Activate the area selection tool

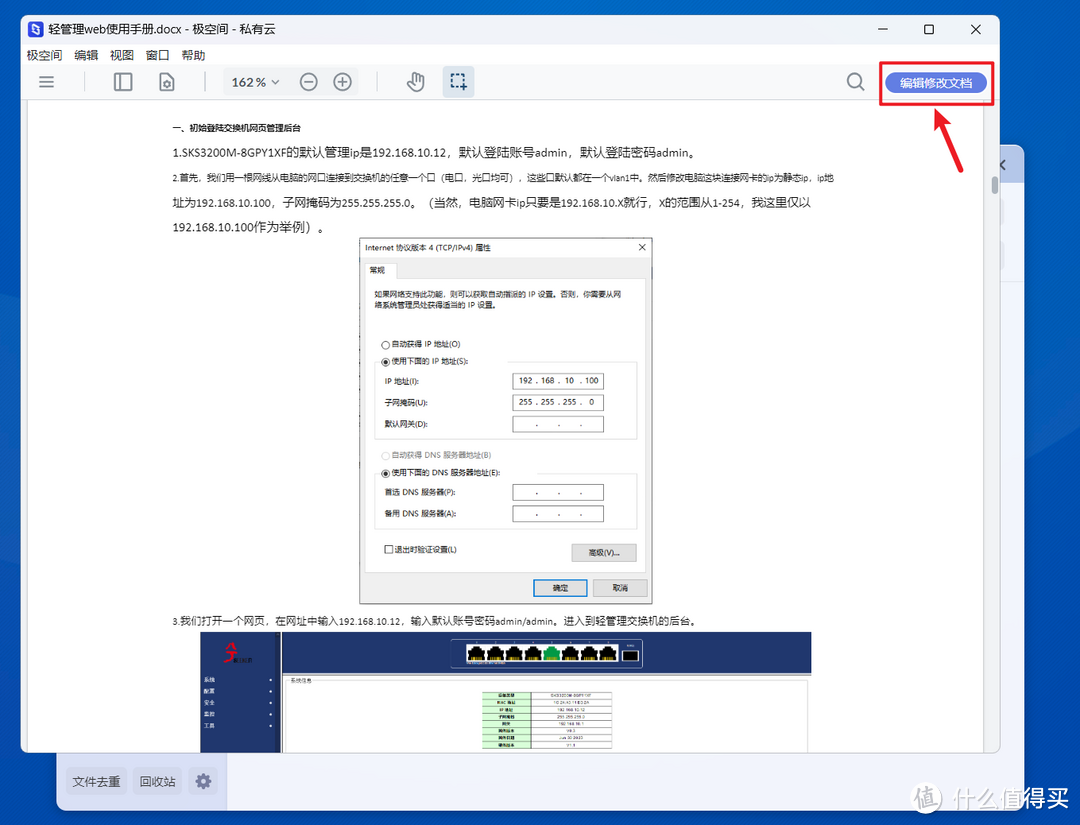pos(458,82)
